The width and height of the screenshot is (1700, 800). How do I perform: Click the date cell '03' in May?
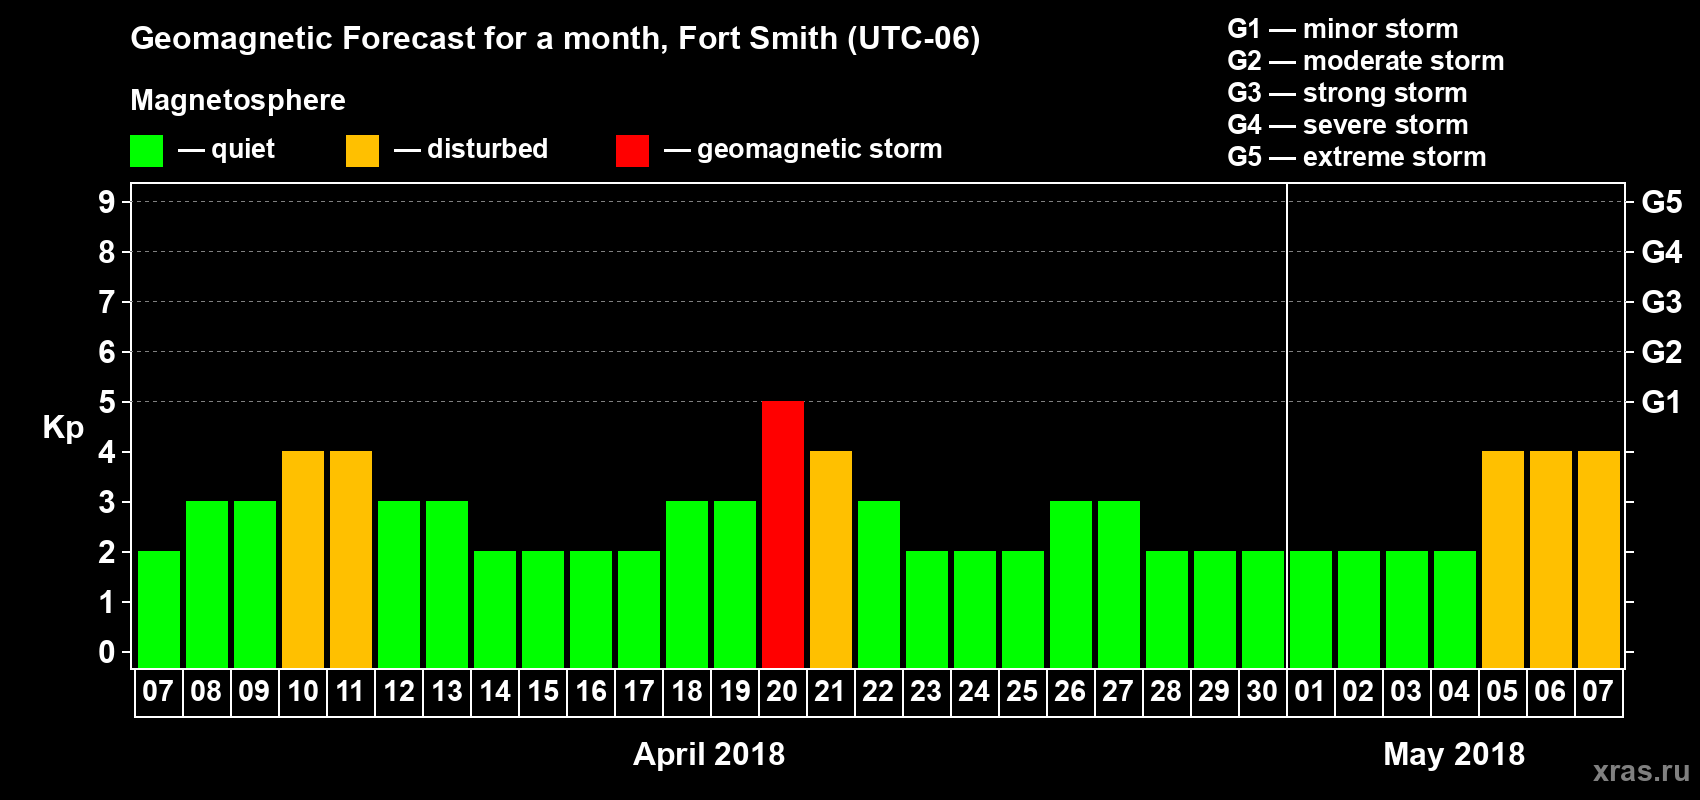click(1407, 692)
